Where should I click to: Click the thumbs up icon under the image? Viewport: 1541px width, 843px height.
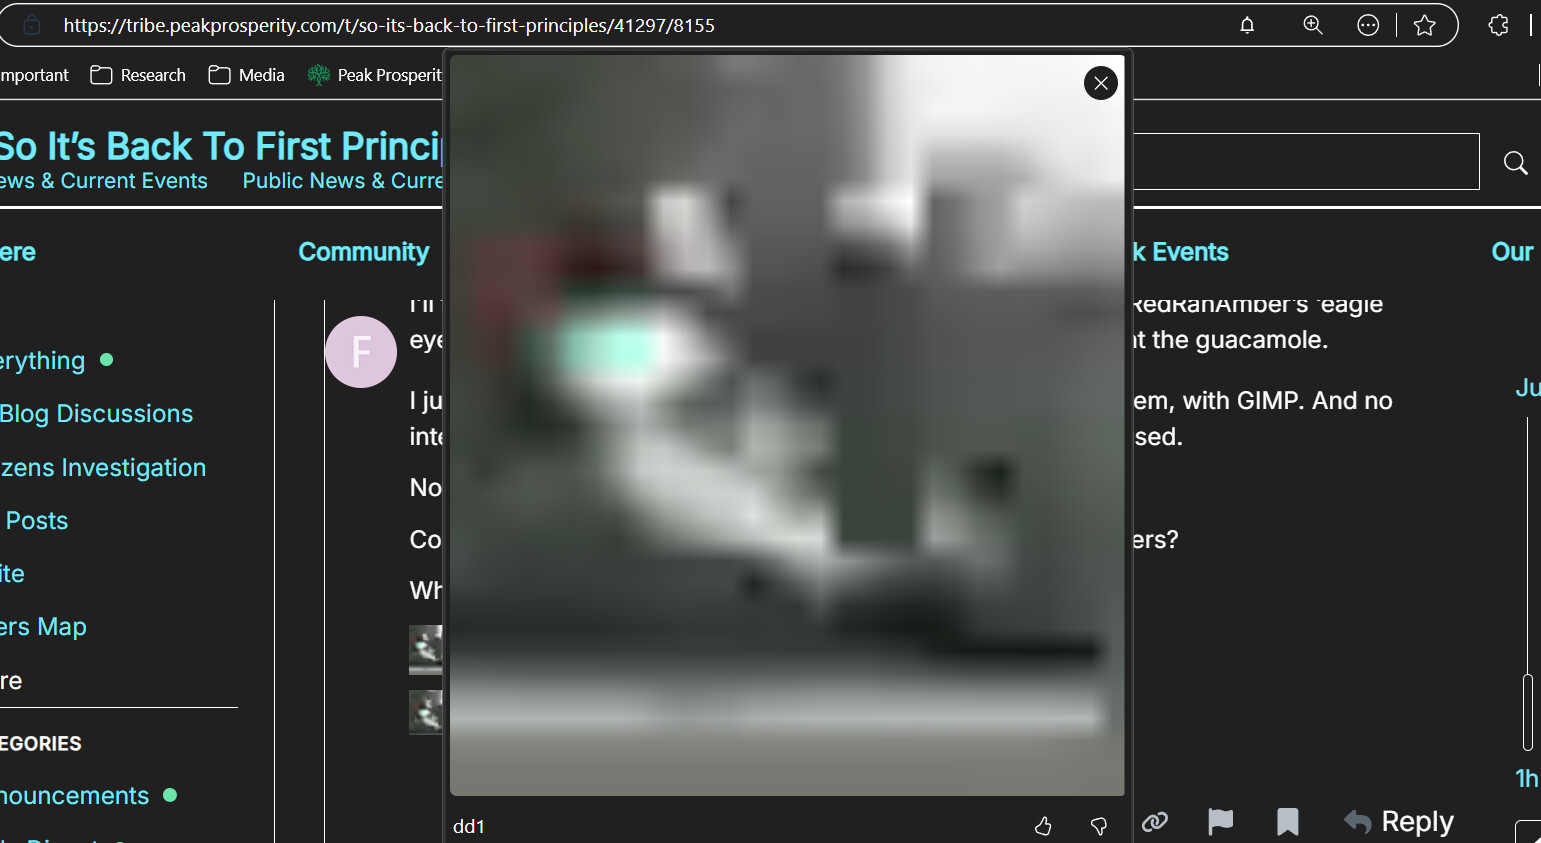pos(1043,826)
